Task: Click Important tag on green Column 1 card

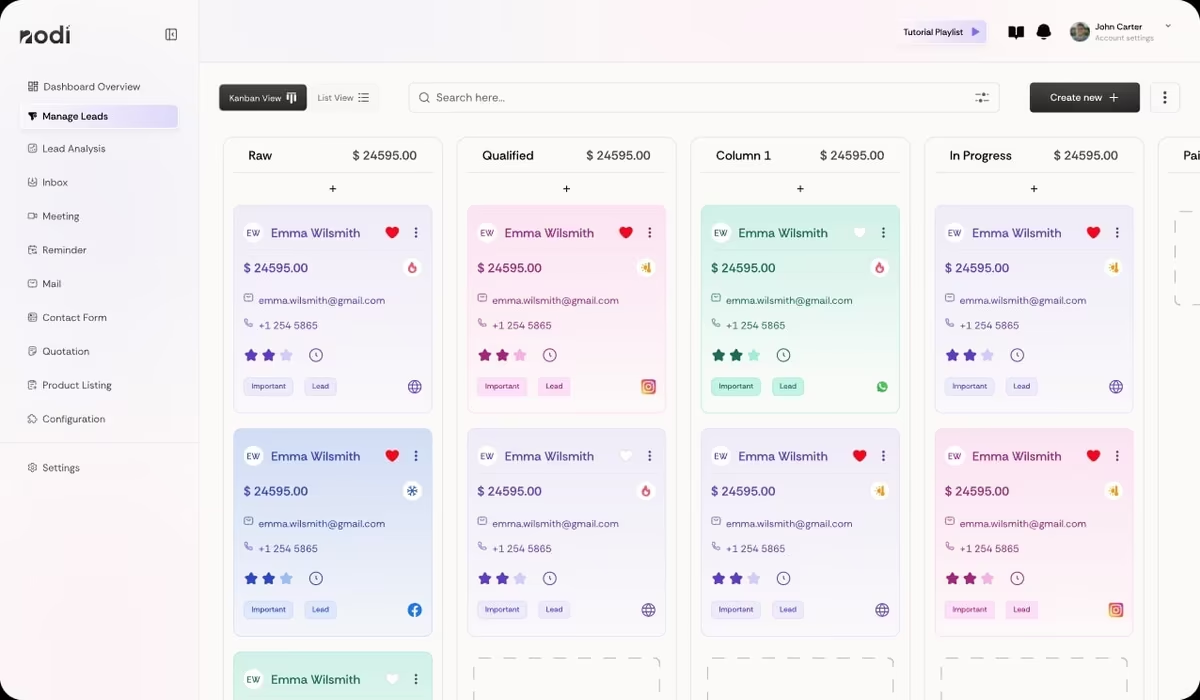Action: [736, 386]
